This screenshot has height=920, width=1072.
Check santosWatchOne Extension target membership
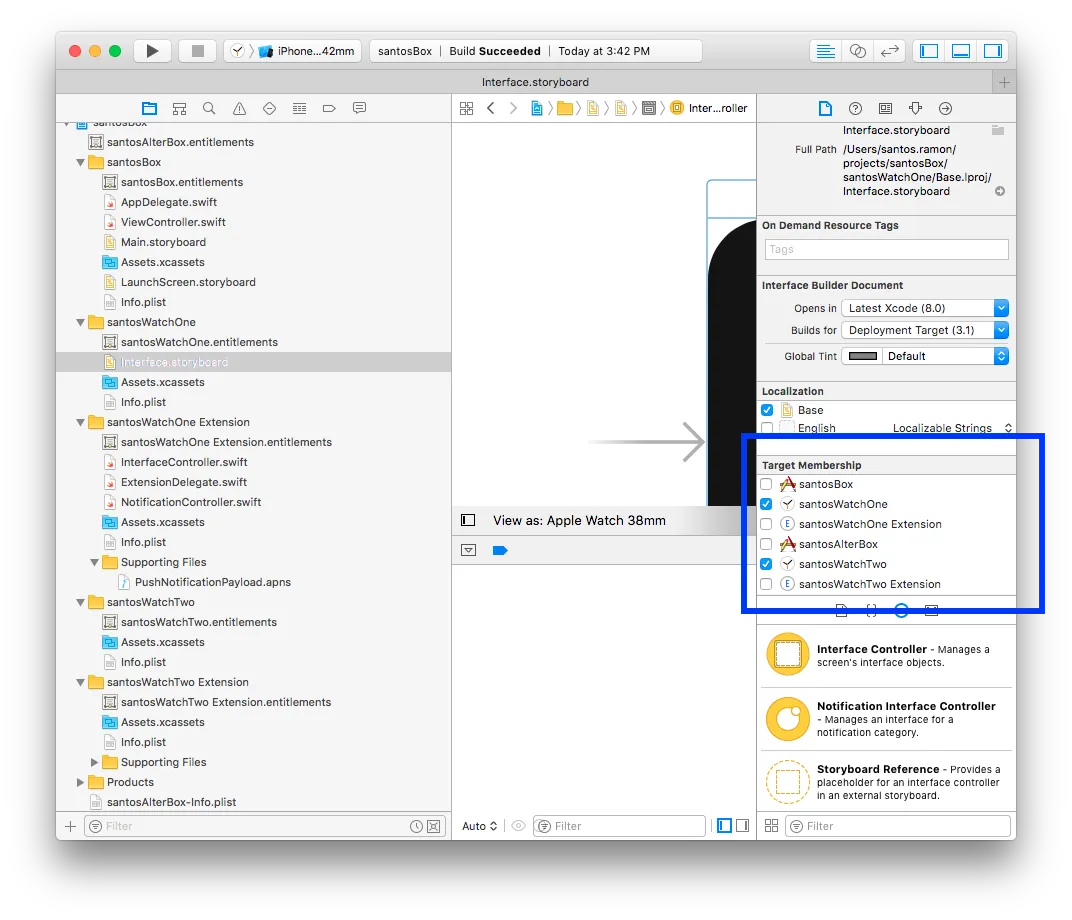[x=766, y=524]
